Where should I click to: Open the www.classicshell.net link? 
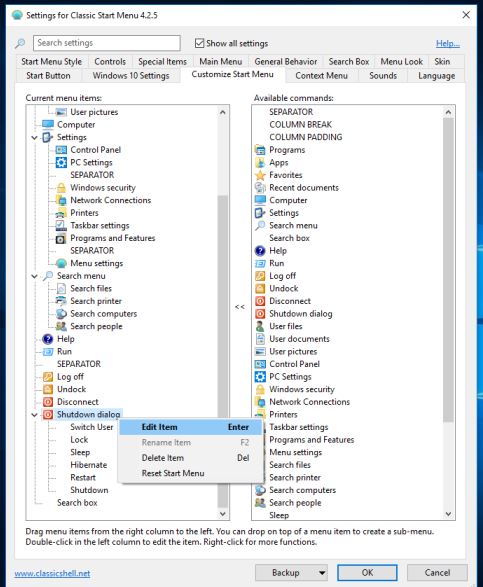(52, 574)
